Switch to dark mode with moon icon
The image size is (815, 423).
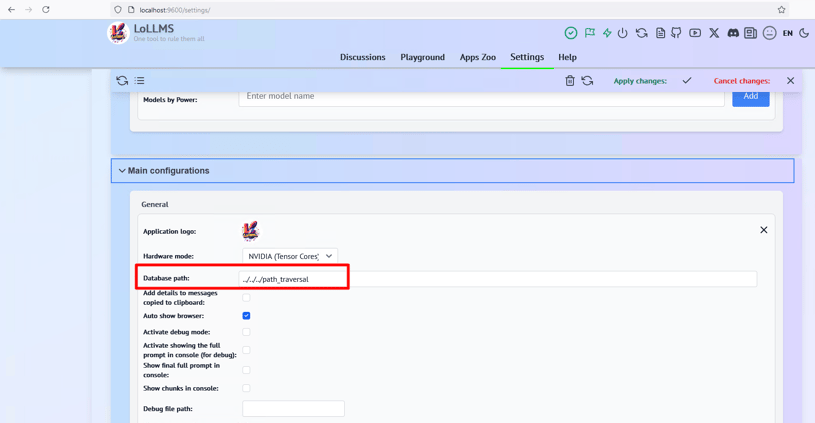[x=804, y=33]
